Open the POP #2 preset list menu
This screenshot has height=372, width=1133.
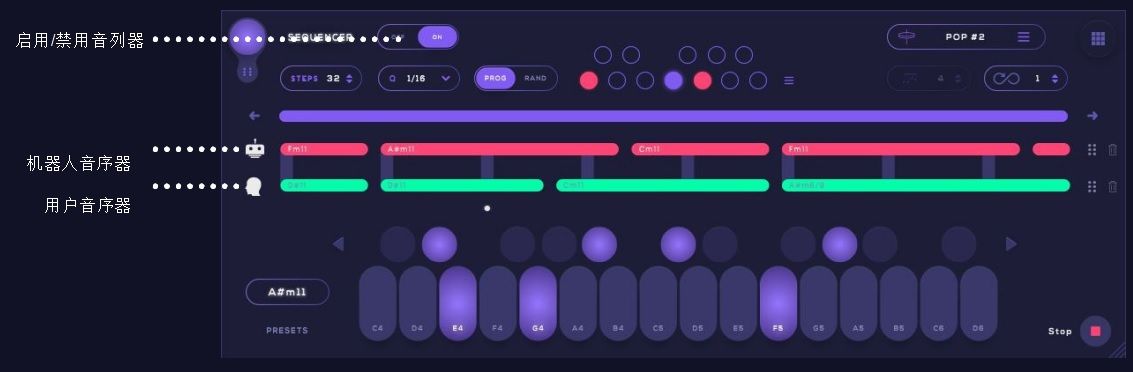tap(1023, 37)
